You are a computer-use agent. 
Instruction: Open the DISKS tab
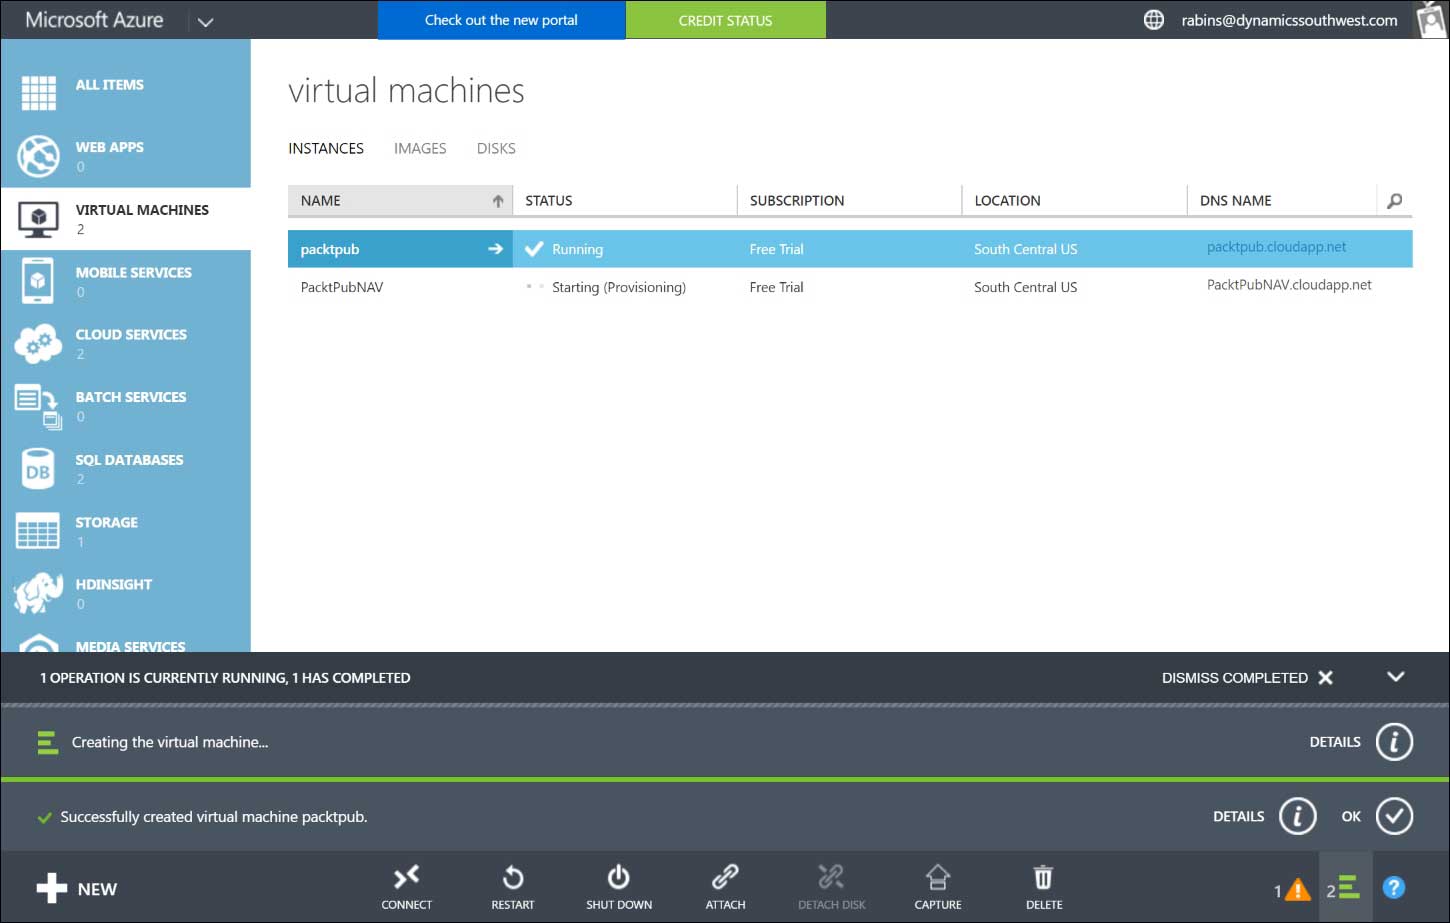(495, 148)
